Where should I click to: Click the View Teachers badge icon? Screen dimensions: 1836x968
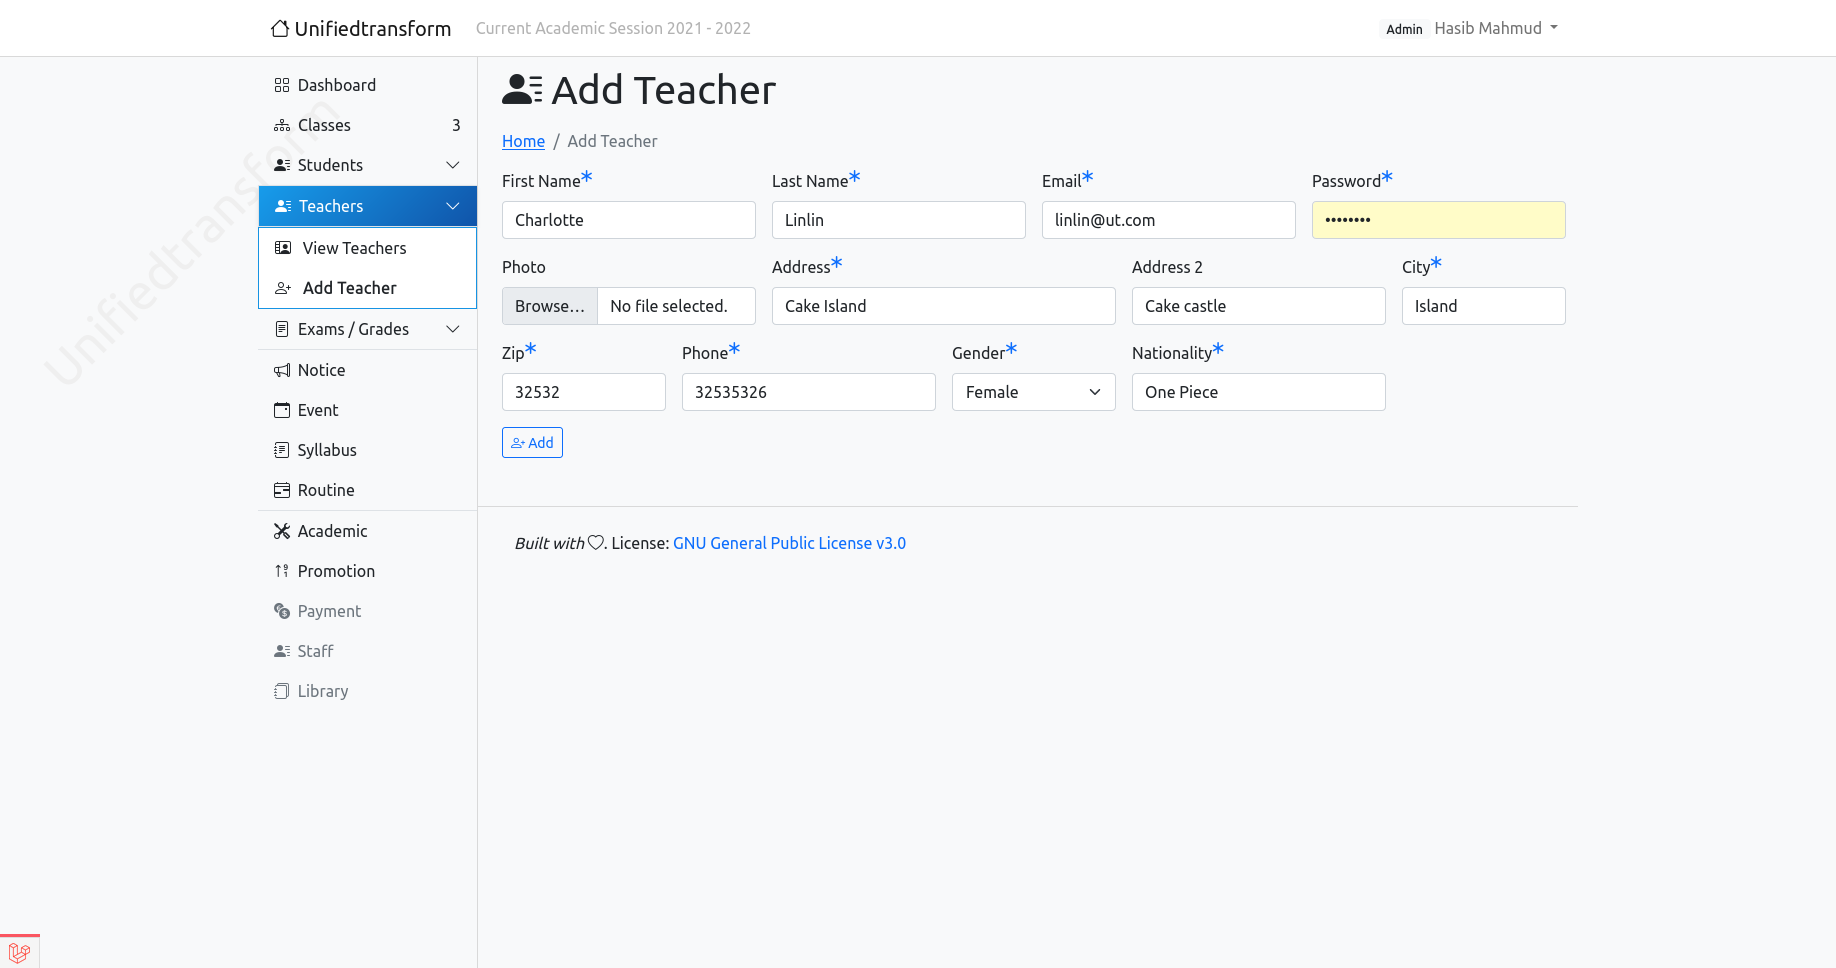283,248
